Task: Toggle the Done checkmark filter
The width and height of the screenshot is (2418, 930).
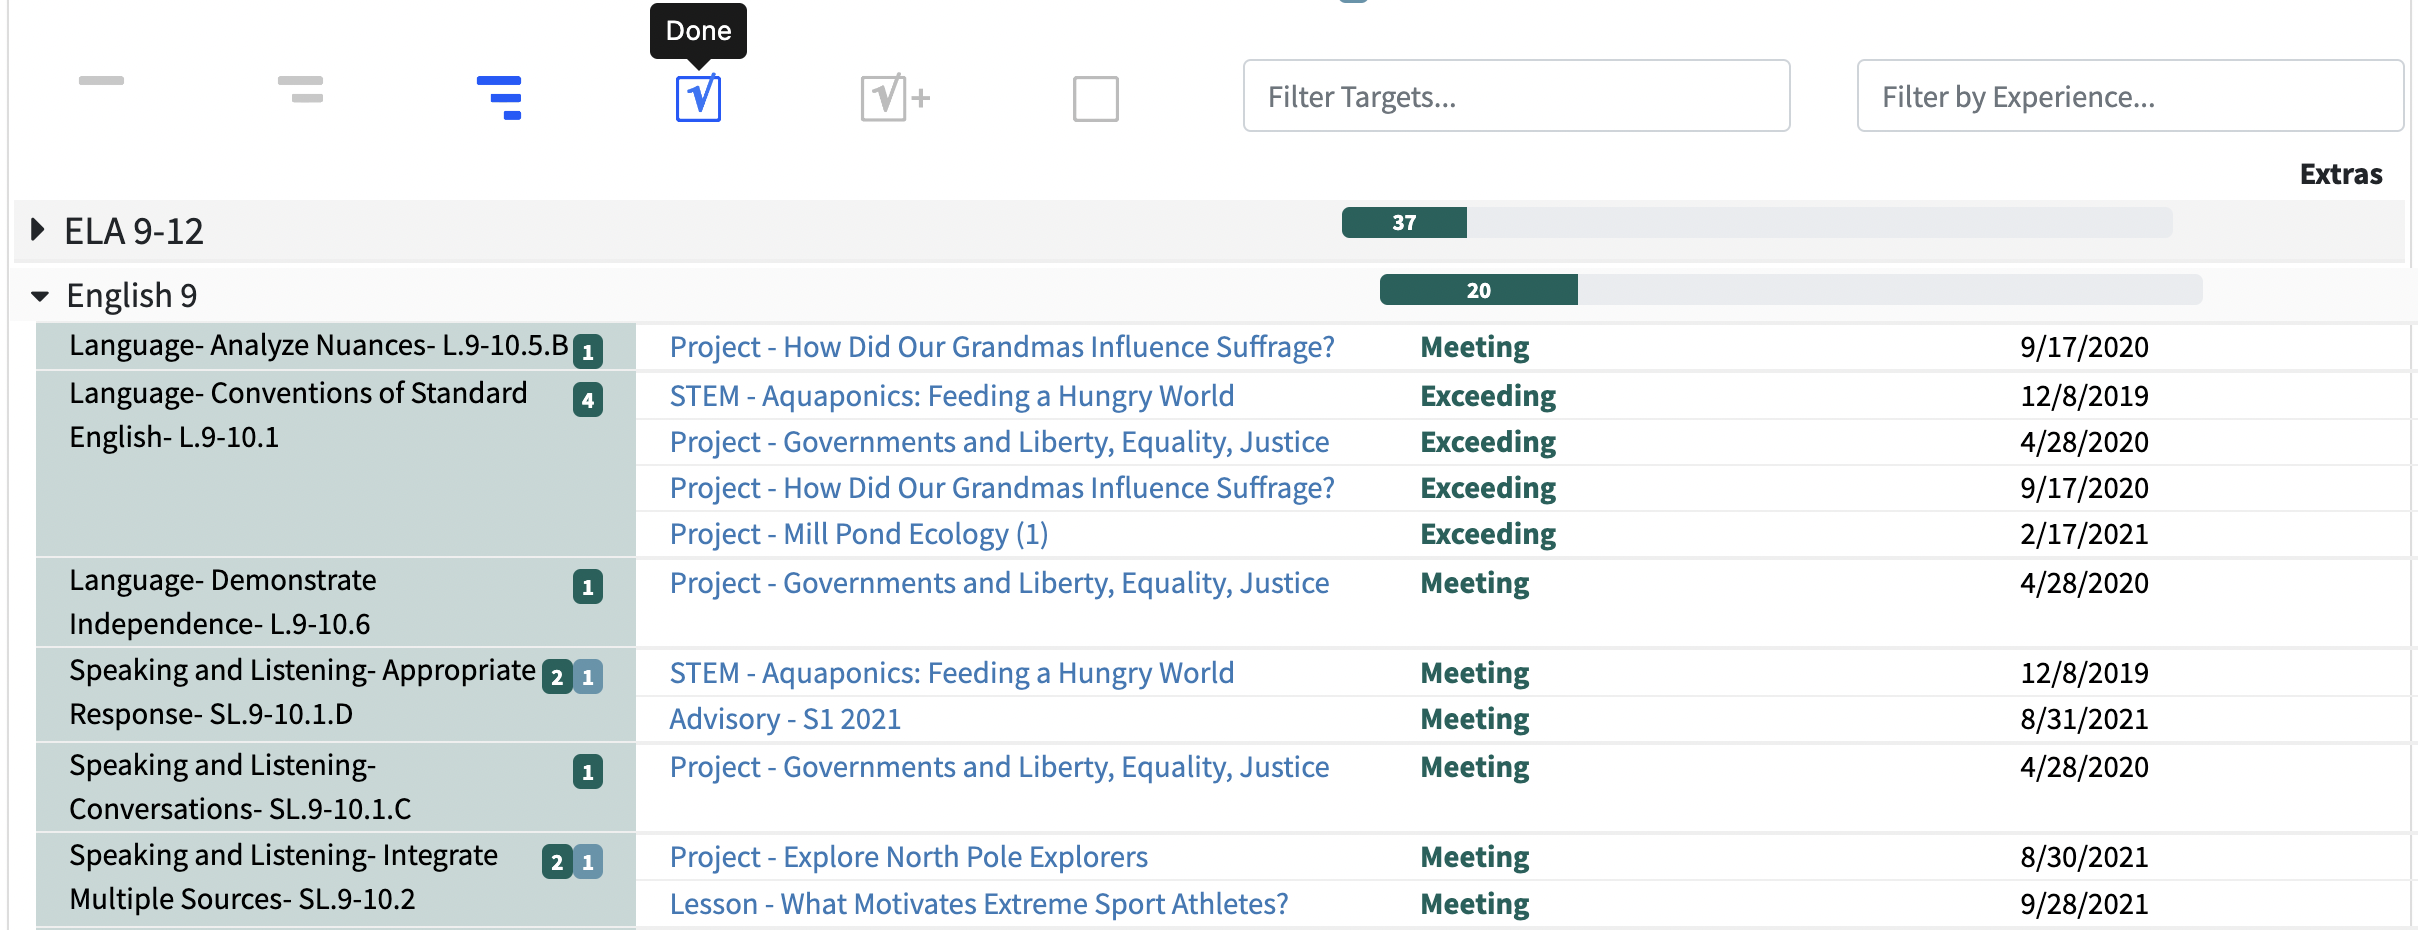Action: click(698, 98)
